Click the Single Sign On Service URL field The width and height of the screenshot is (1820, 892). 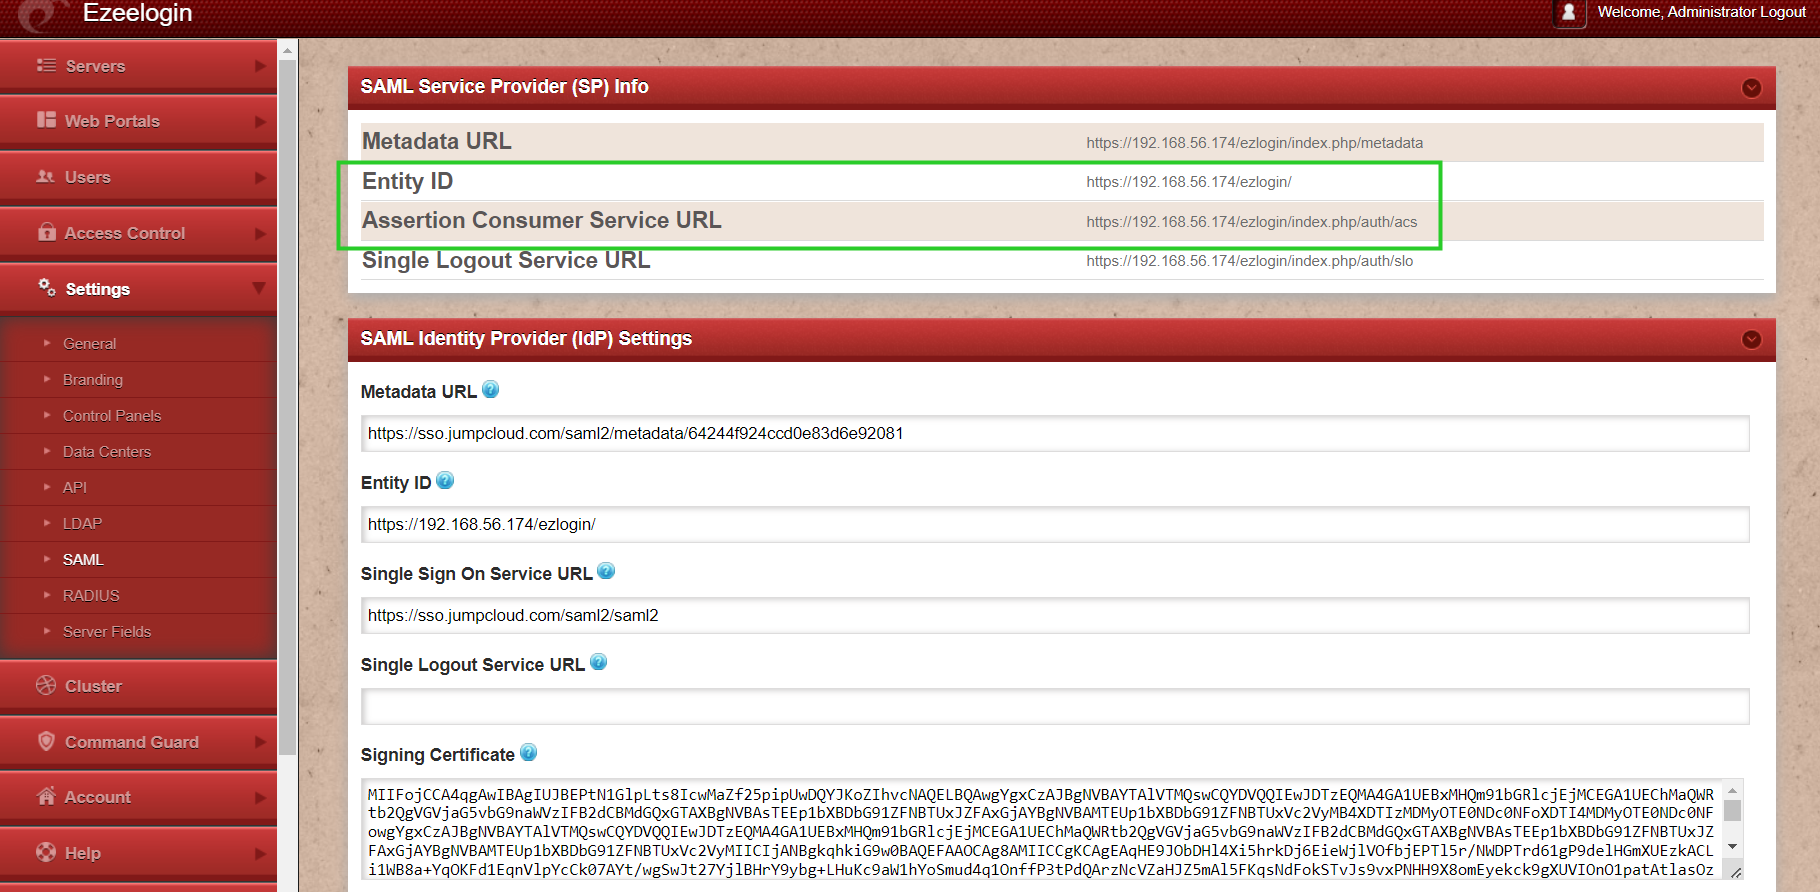click(x=1055, y=615)
